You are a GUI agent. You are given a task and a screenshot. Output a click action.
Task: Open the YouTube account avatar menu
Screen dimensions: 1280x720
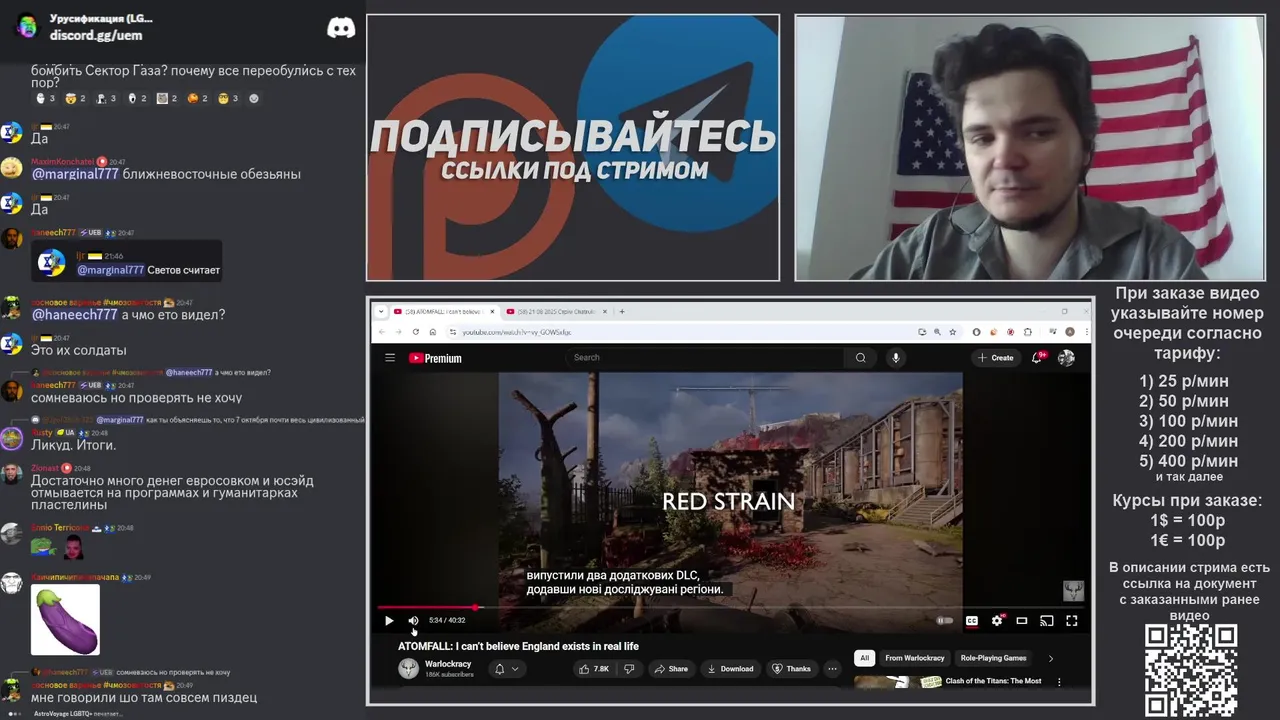click(x=1067, y=358)
